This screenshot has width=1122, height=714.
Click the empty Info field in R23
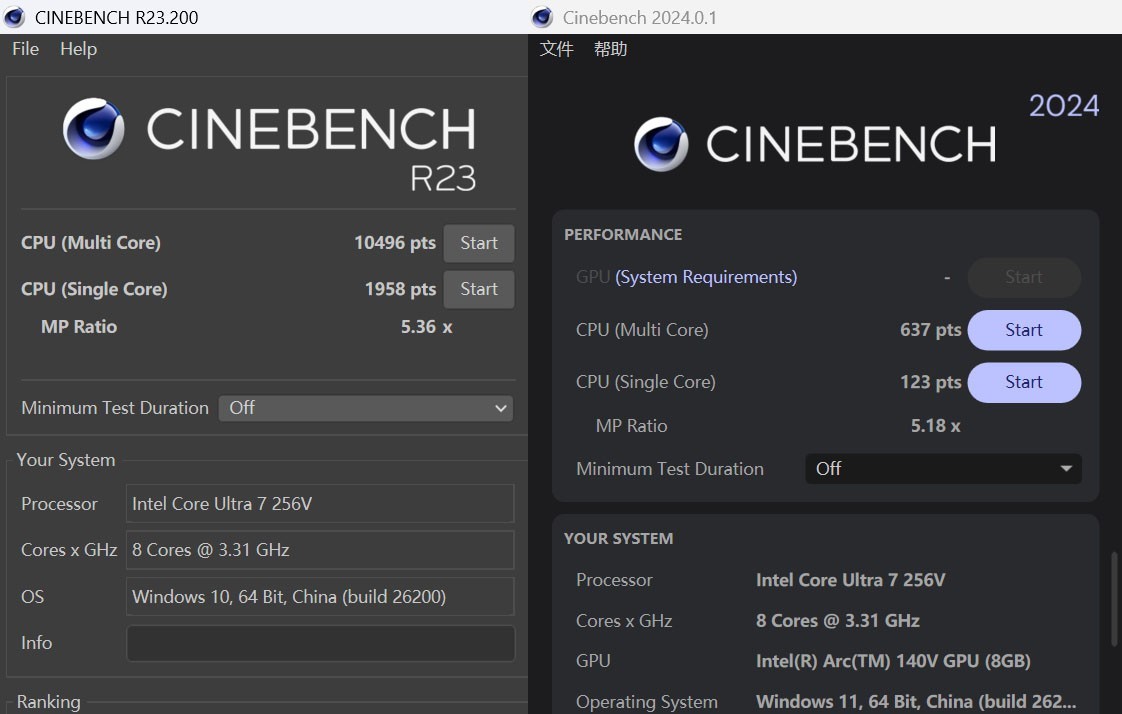click(320, 643)
